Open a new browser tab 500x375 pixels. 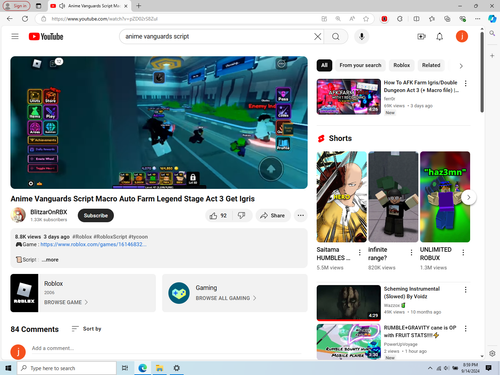point(139,6)
